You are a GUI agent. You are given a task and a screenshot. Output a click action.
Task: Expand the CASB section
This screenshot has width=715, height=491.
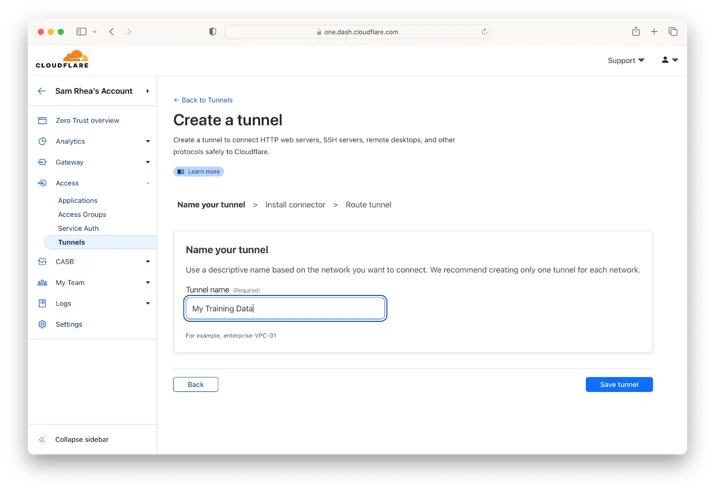tap(148, 262)
